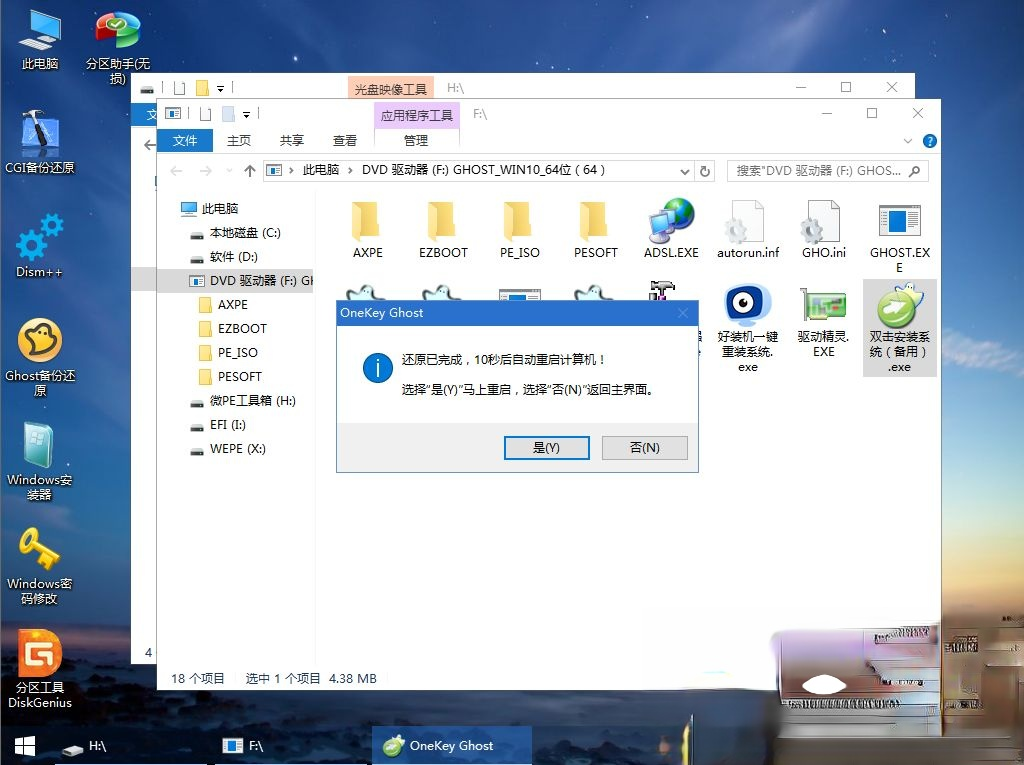Expand the ribbon with the chevron
Image resolution: width=1024 pixels, height=765 pixels.
point(907,141)
